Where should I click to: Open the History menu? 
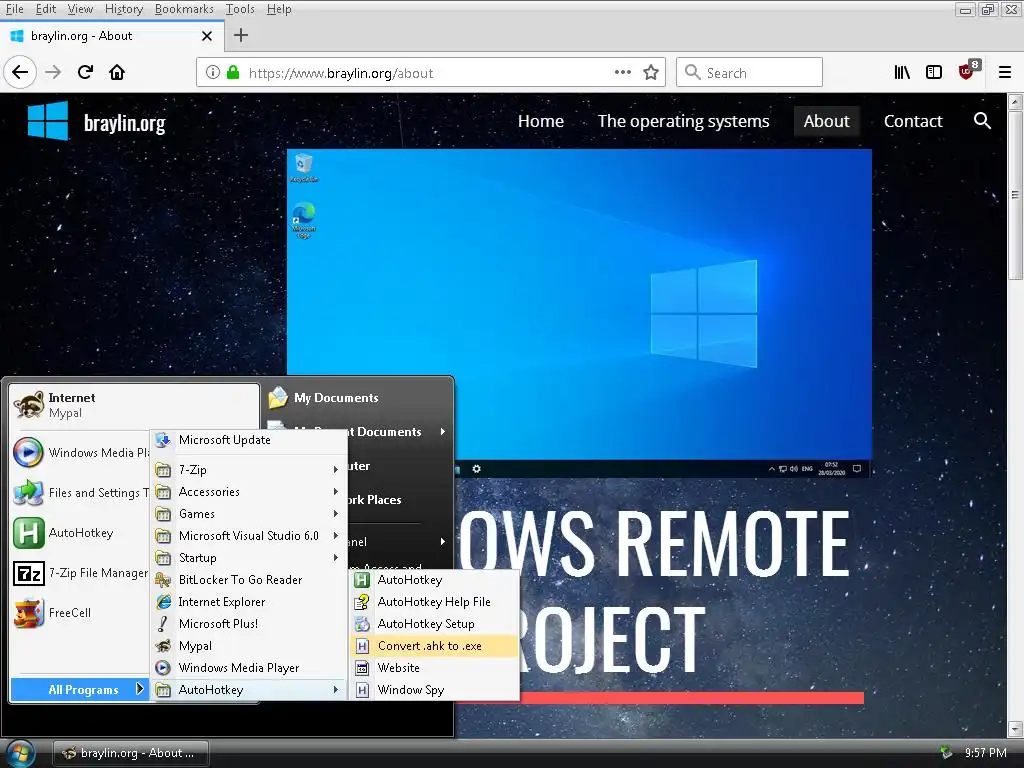pos(124,9)
